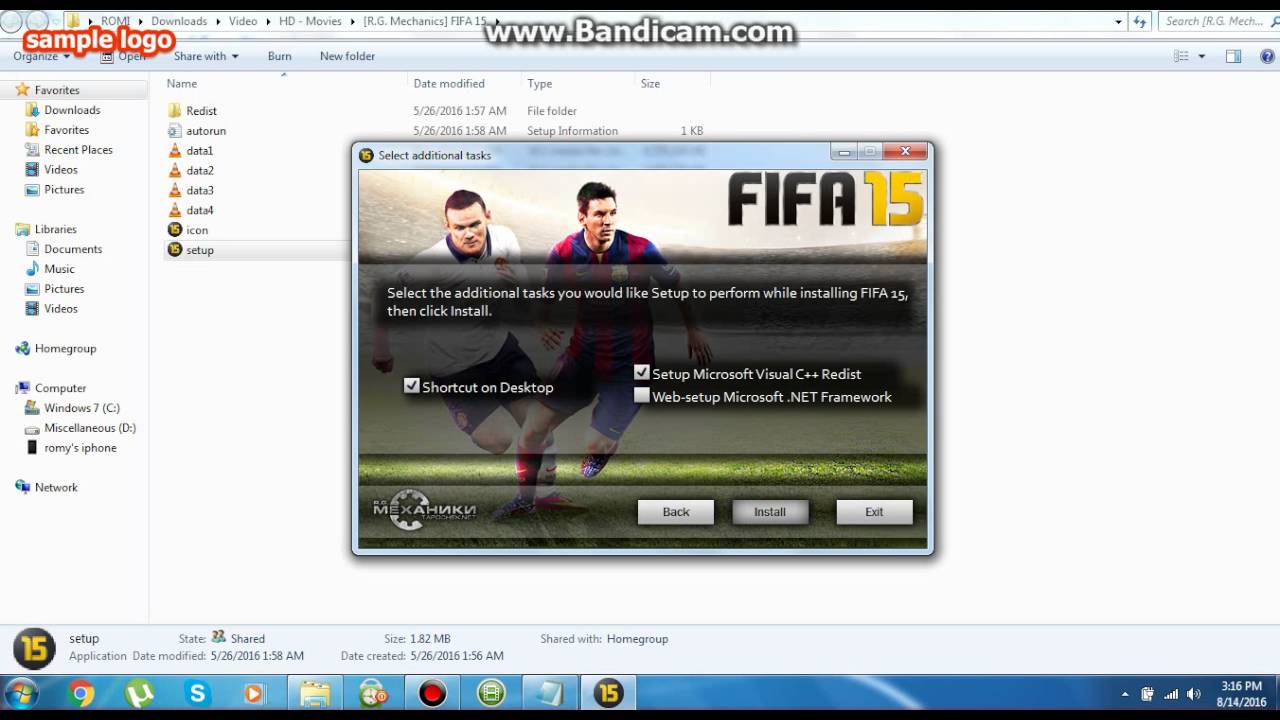Click Burn in the Explorer toolbar
Image resolution: width=1280 pixels, height=720 pixels.
[280, 56]
